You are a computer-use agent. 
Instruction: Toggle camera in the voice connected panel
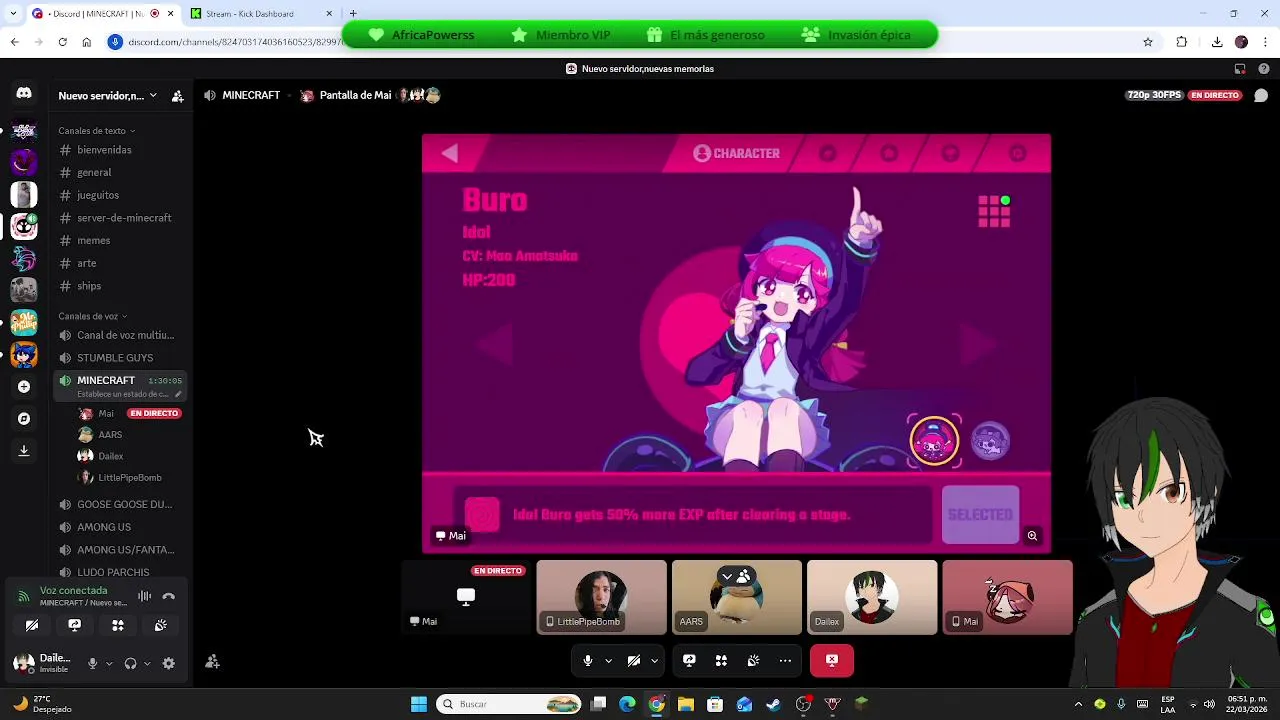point(32,625)
